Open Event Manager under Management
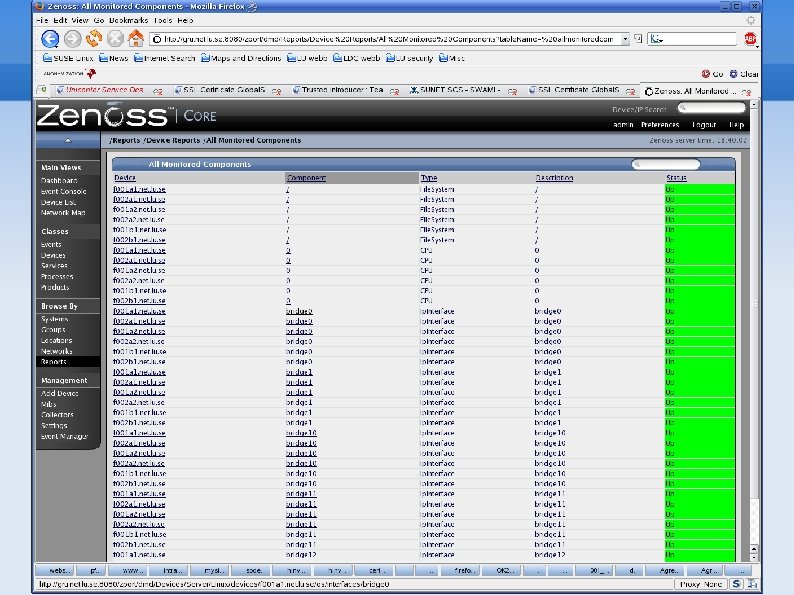Image resolution: width=794 pixels, height=595 pixels. 64,436
